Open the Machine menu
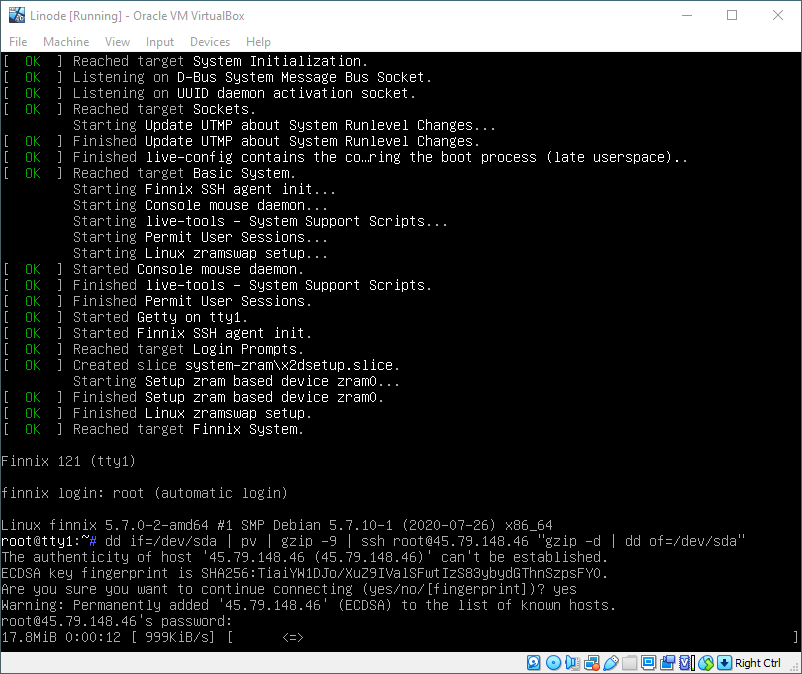The width and height of the screenshot is (802, 674). pyautogui.click(x=66, y=42)
